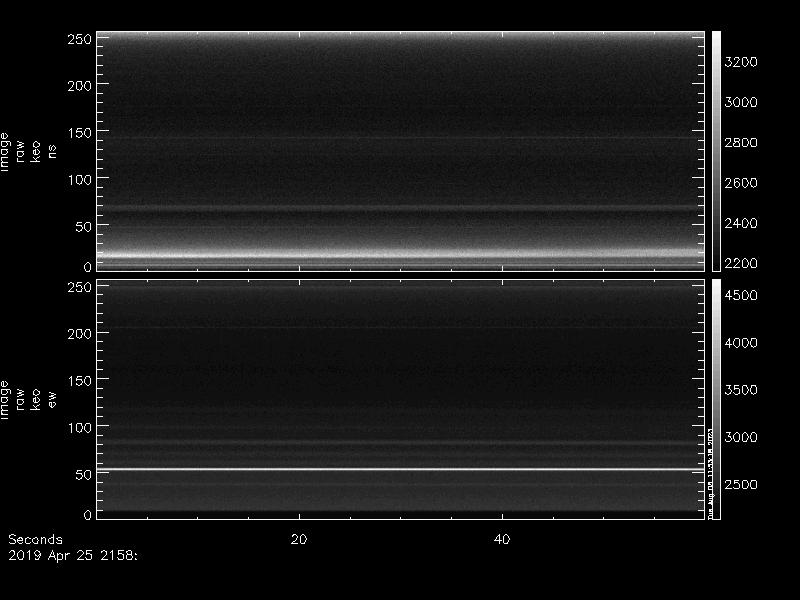Click the '50' tick of ns keogram
Viewport: 800px width, 600px height.
click(84, 227)
